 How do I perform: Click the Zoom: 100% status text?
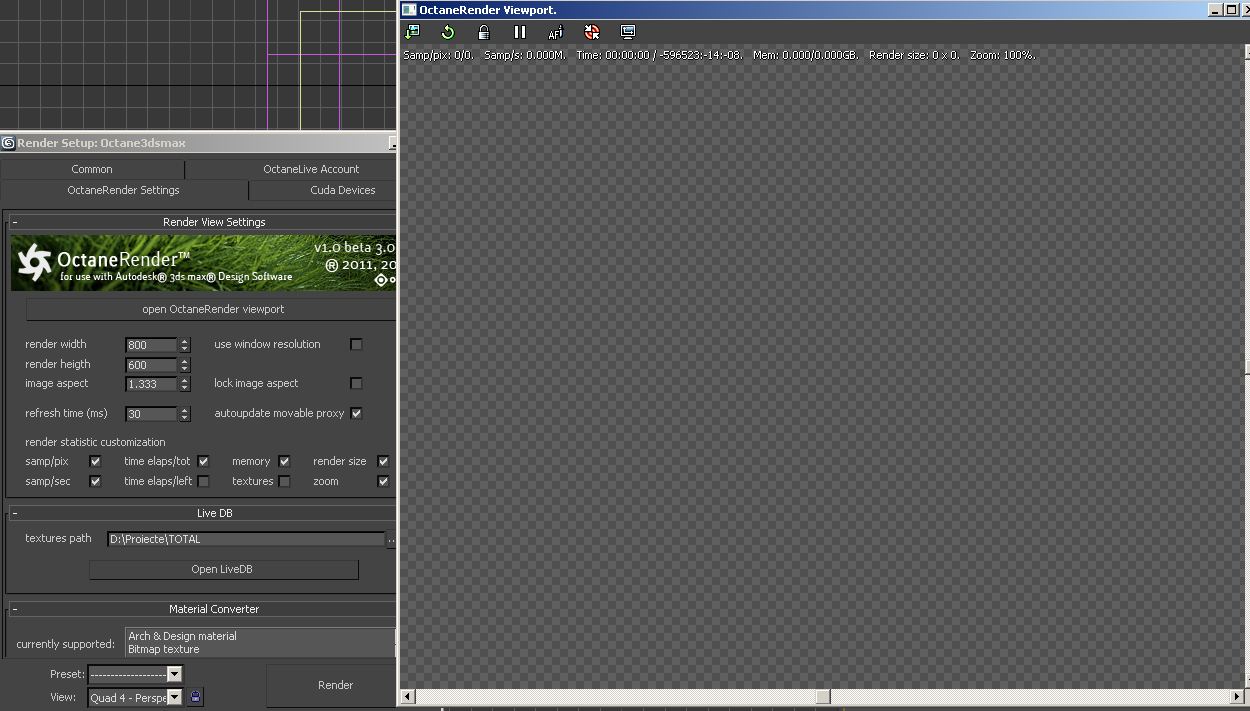coord(1002,55)
